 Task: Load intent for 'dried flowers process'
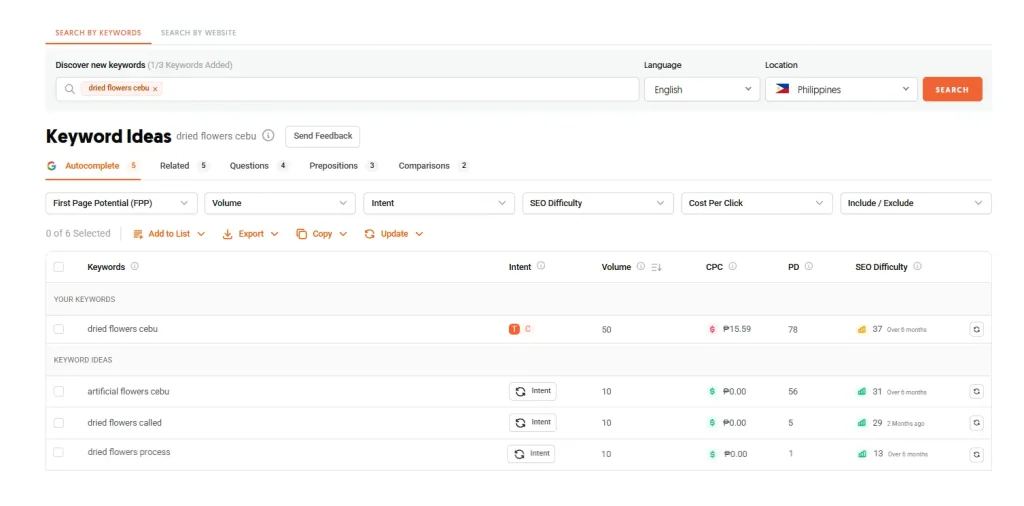click(531, 454)
